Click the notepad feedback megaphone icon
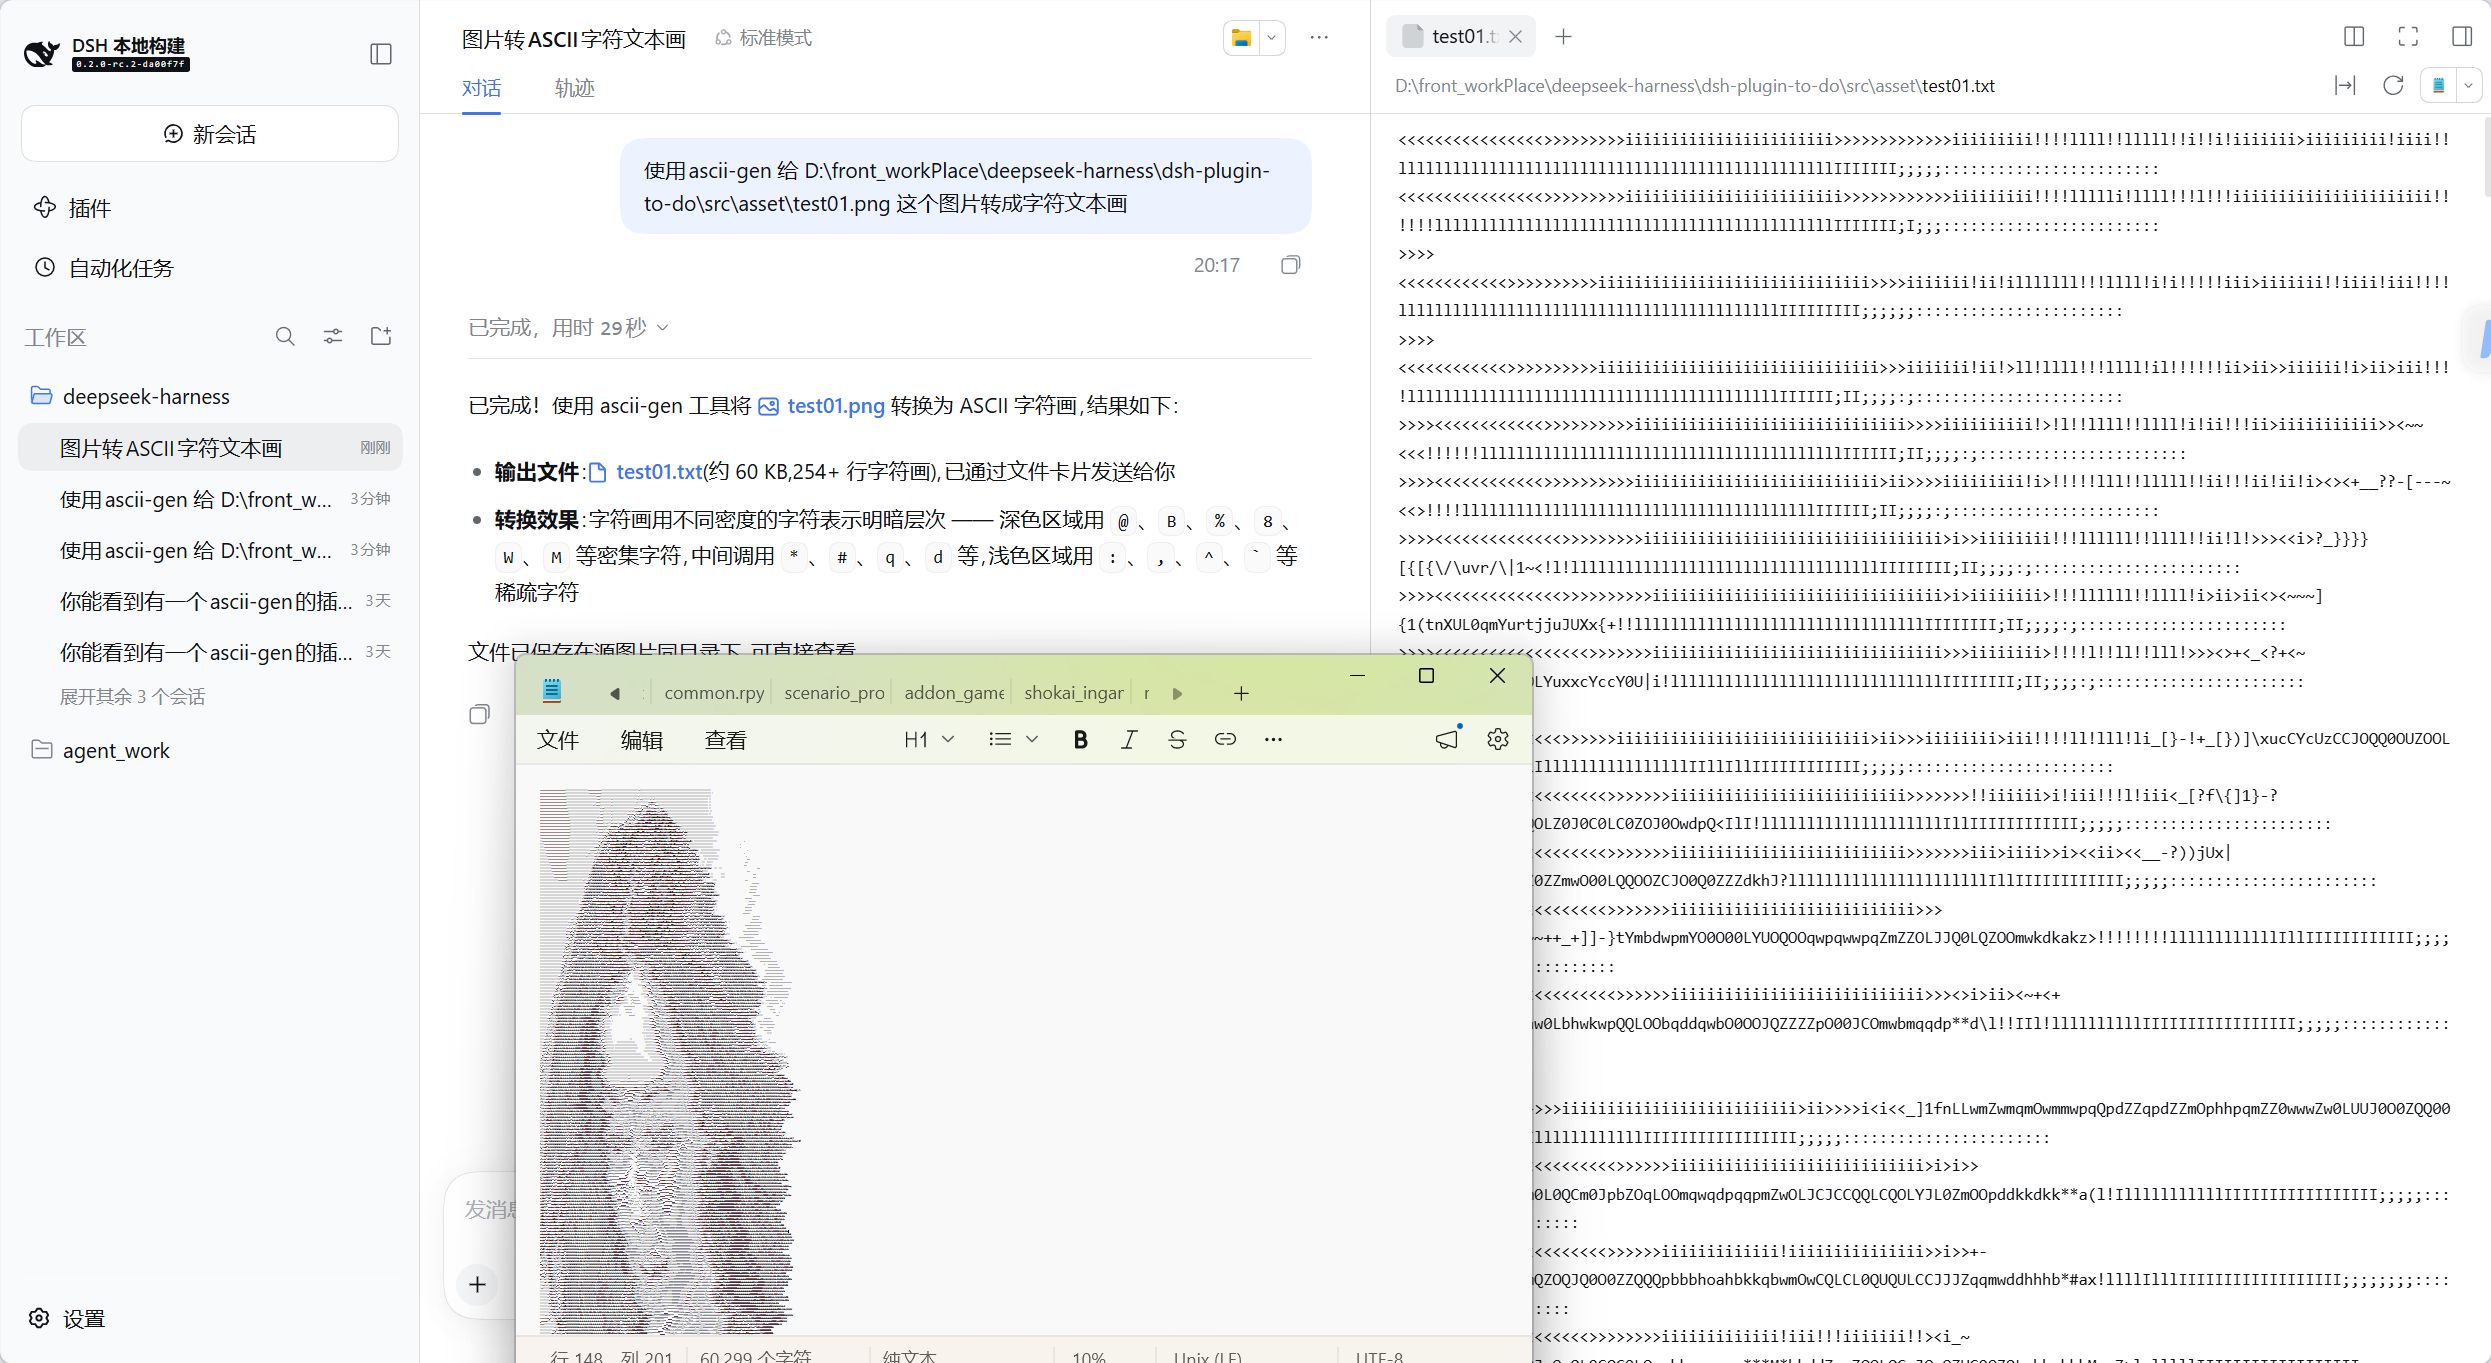This screenshot has height=1363, width=2491. tap(1447, 740)
